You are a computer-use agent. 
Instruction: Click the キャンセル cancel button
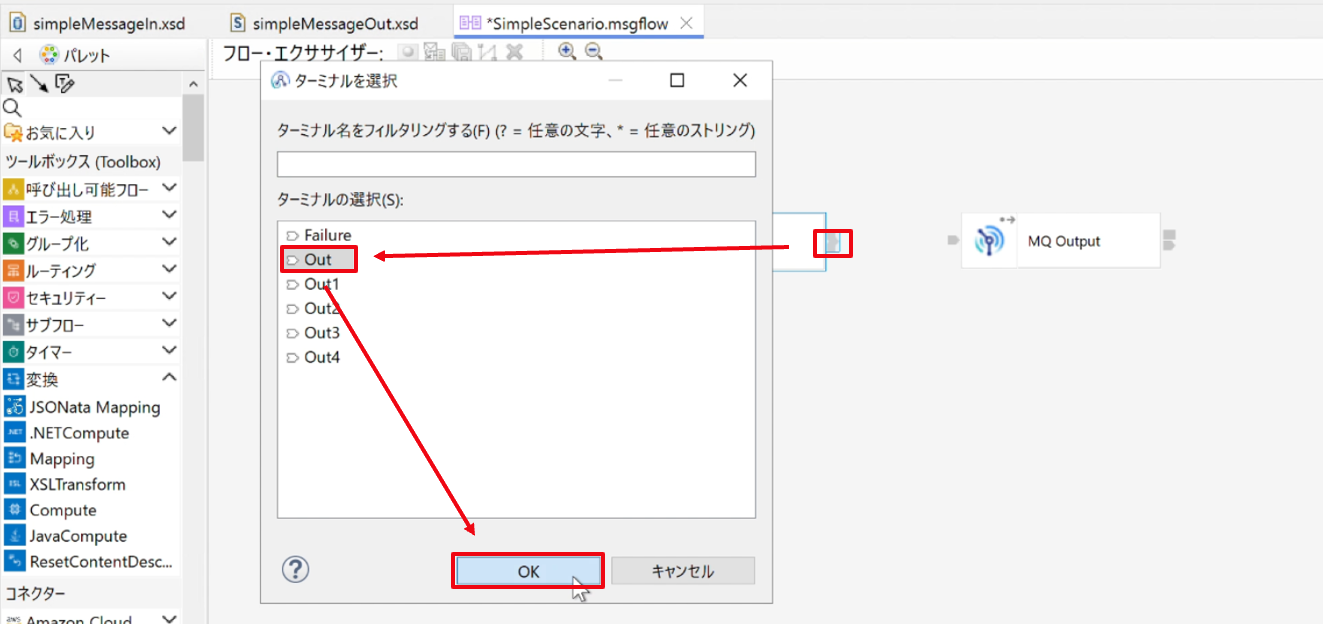point(683,571)
